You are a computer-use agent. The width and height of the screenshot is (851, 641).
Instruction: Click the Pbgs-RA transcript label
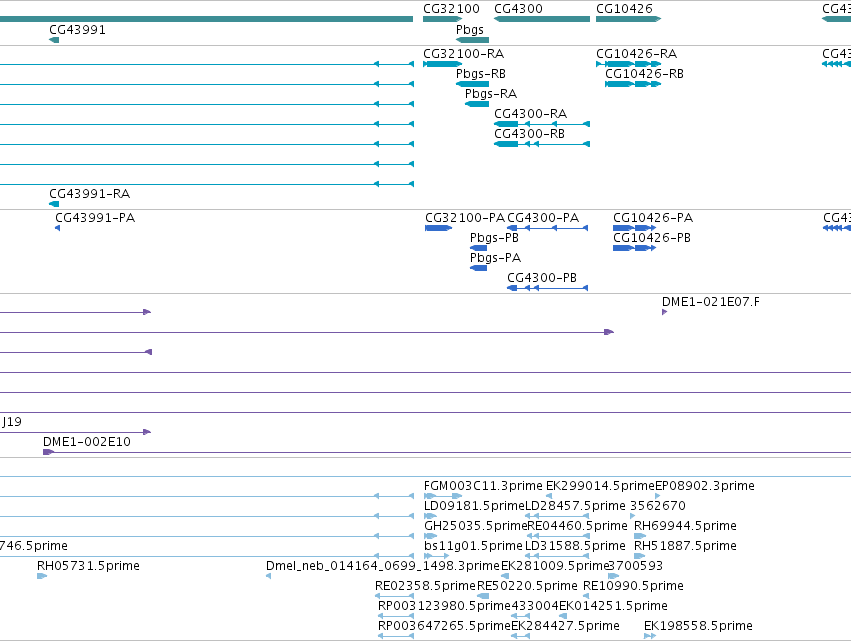coord(491,94)
